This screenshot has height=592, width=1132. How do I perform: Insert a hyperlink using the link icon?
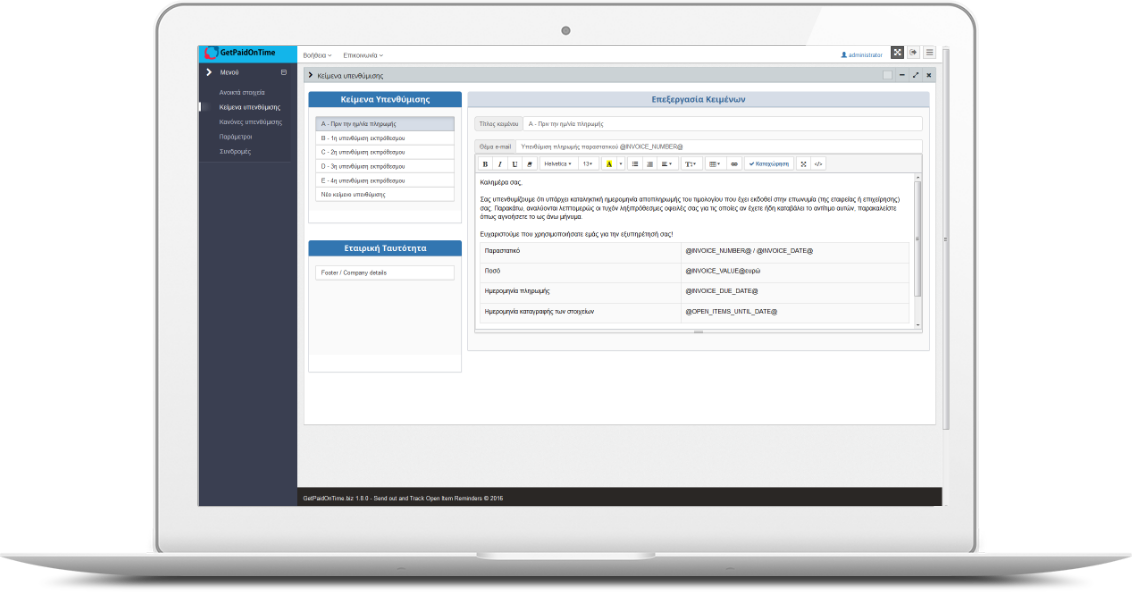click(734, 163)
